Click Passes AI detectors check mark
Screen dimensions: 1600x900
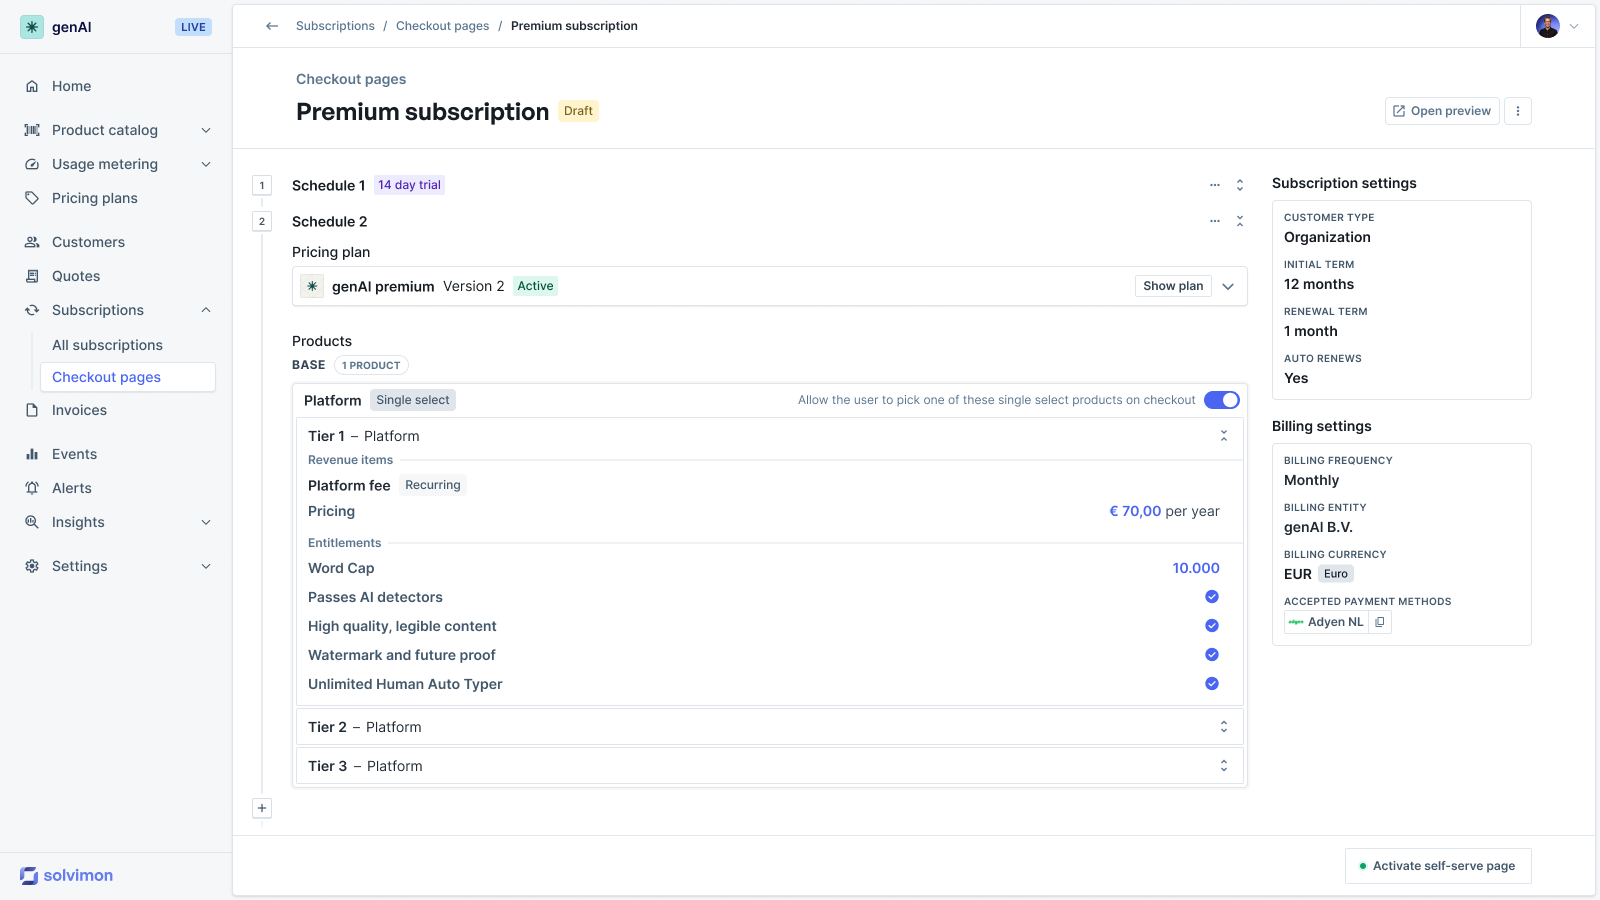(x=1212, y=597)
